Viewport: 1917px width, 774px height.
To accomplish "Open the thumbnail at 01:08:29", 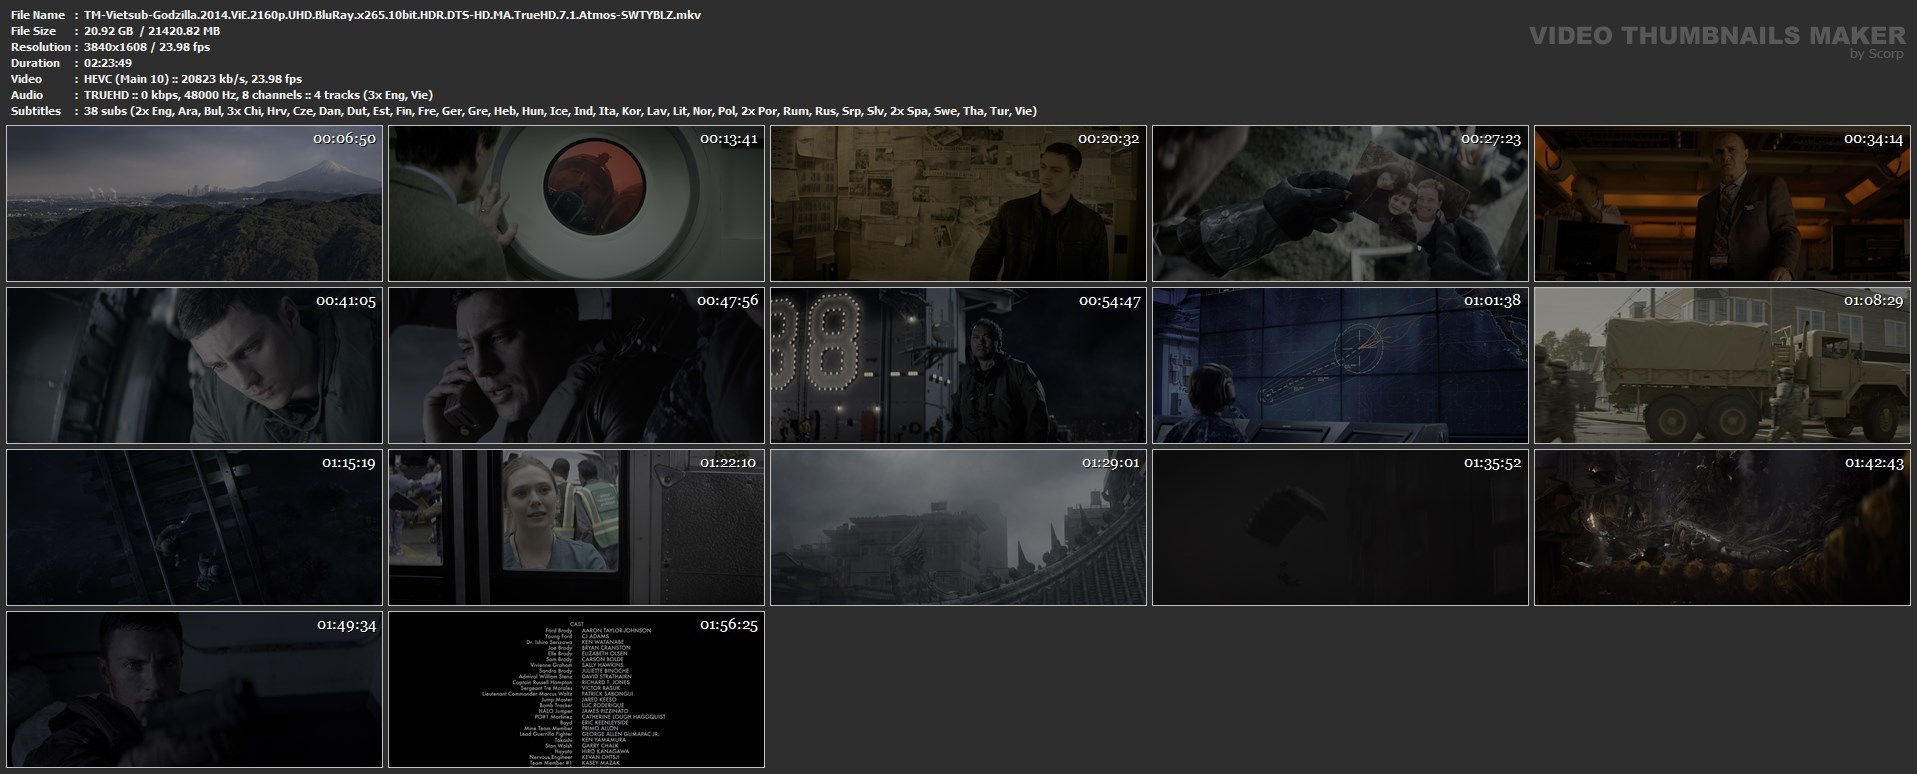I will point(1723,366).
